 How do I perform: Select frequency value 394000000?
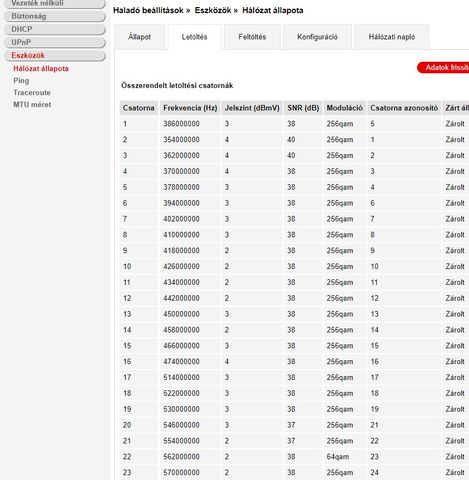click(x=181, y=203)
